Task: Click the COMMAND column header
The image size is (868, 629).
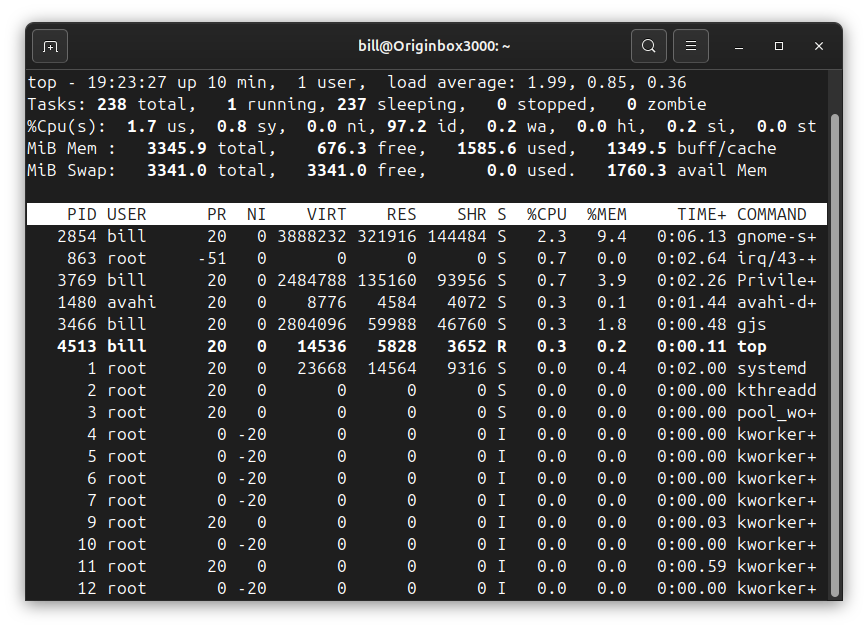Action: 771,213
